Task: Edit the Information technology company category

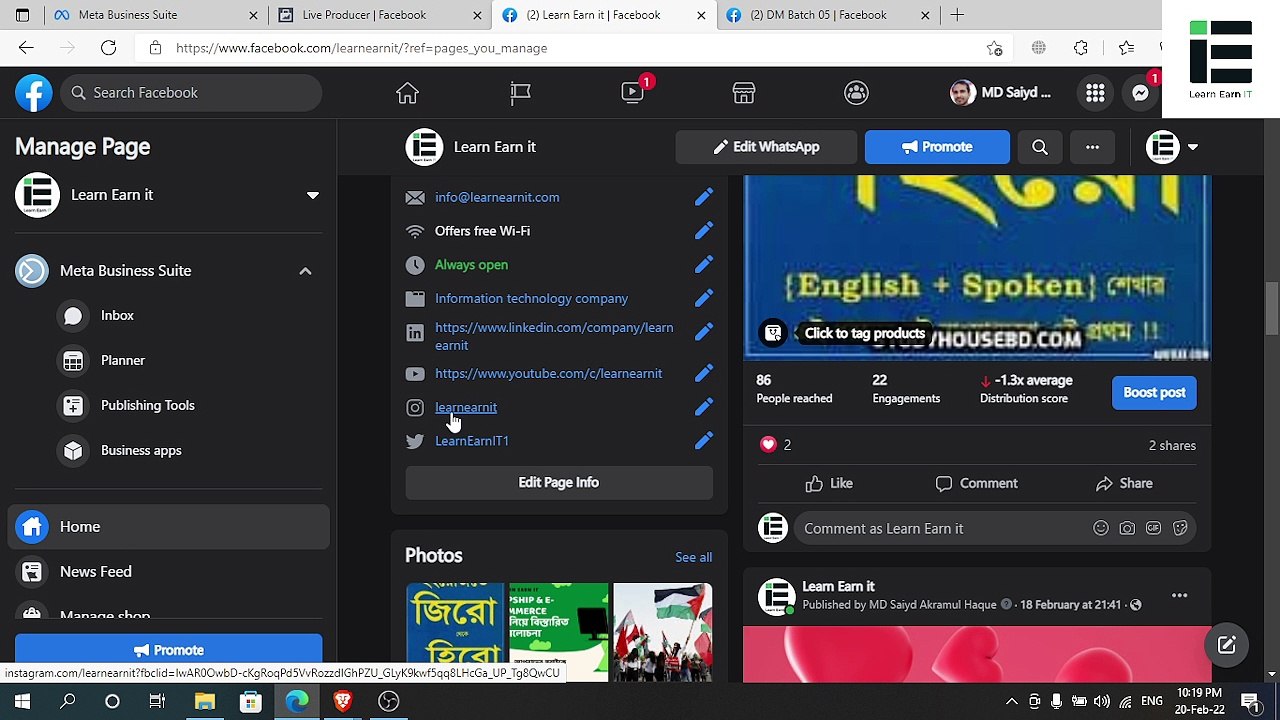Action: (x=704, y=298)
